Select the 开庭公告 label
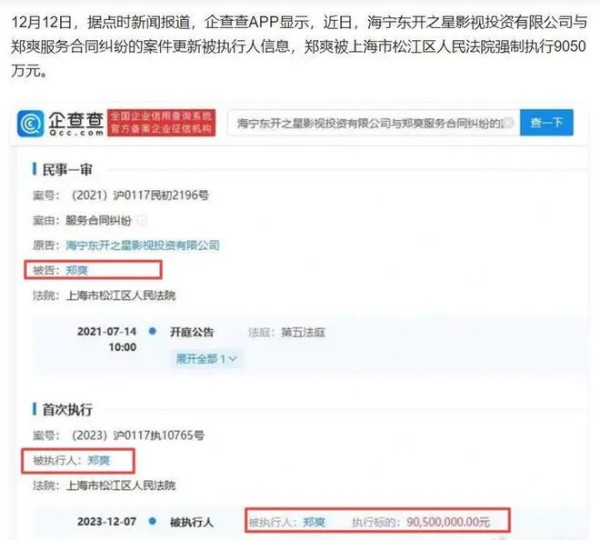Image resolution: width=600 pixels, height=540 pixels. (x=192, y=332)
